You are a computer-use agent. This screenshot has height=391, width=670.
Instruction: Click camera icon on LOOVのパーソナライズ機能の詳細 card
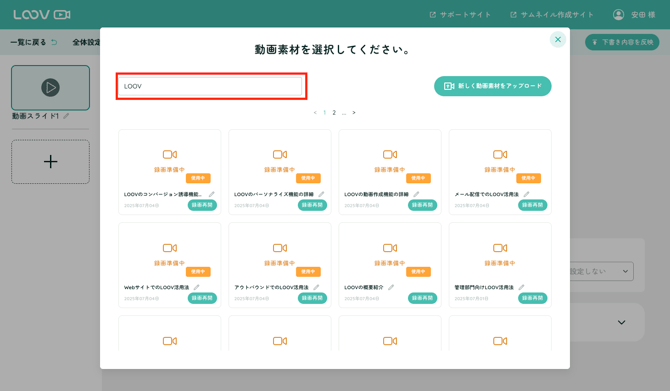[280, 154]
